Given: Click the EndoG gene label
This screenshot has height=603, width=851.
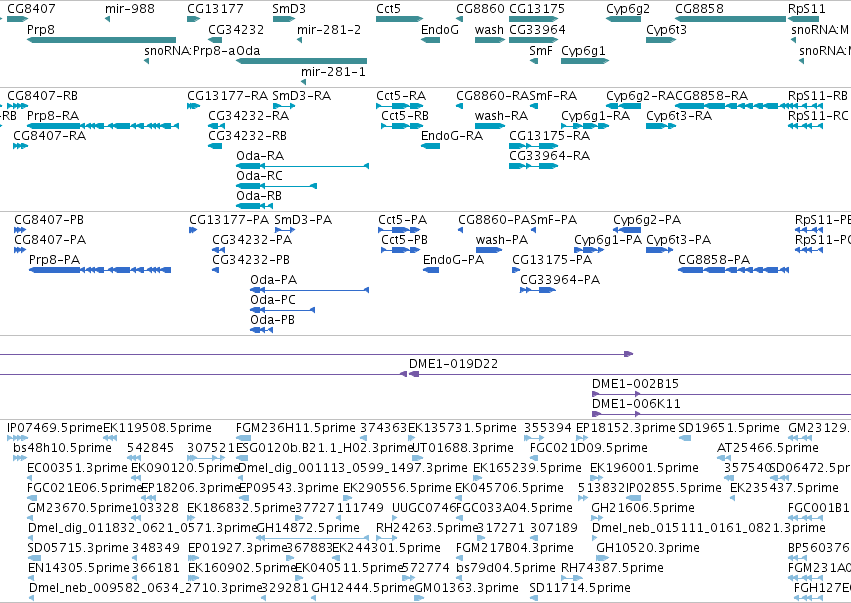Looking at the screenshot, I should pyautogui.click(x=440, y=29).
